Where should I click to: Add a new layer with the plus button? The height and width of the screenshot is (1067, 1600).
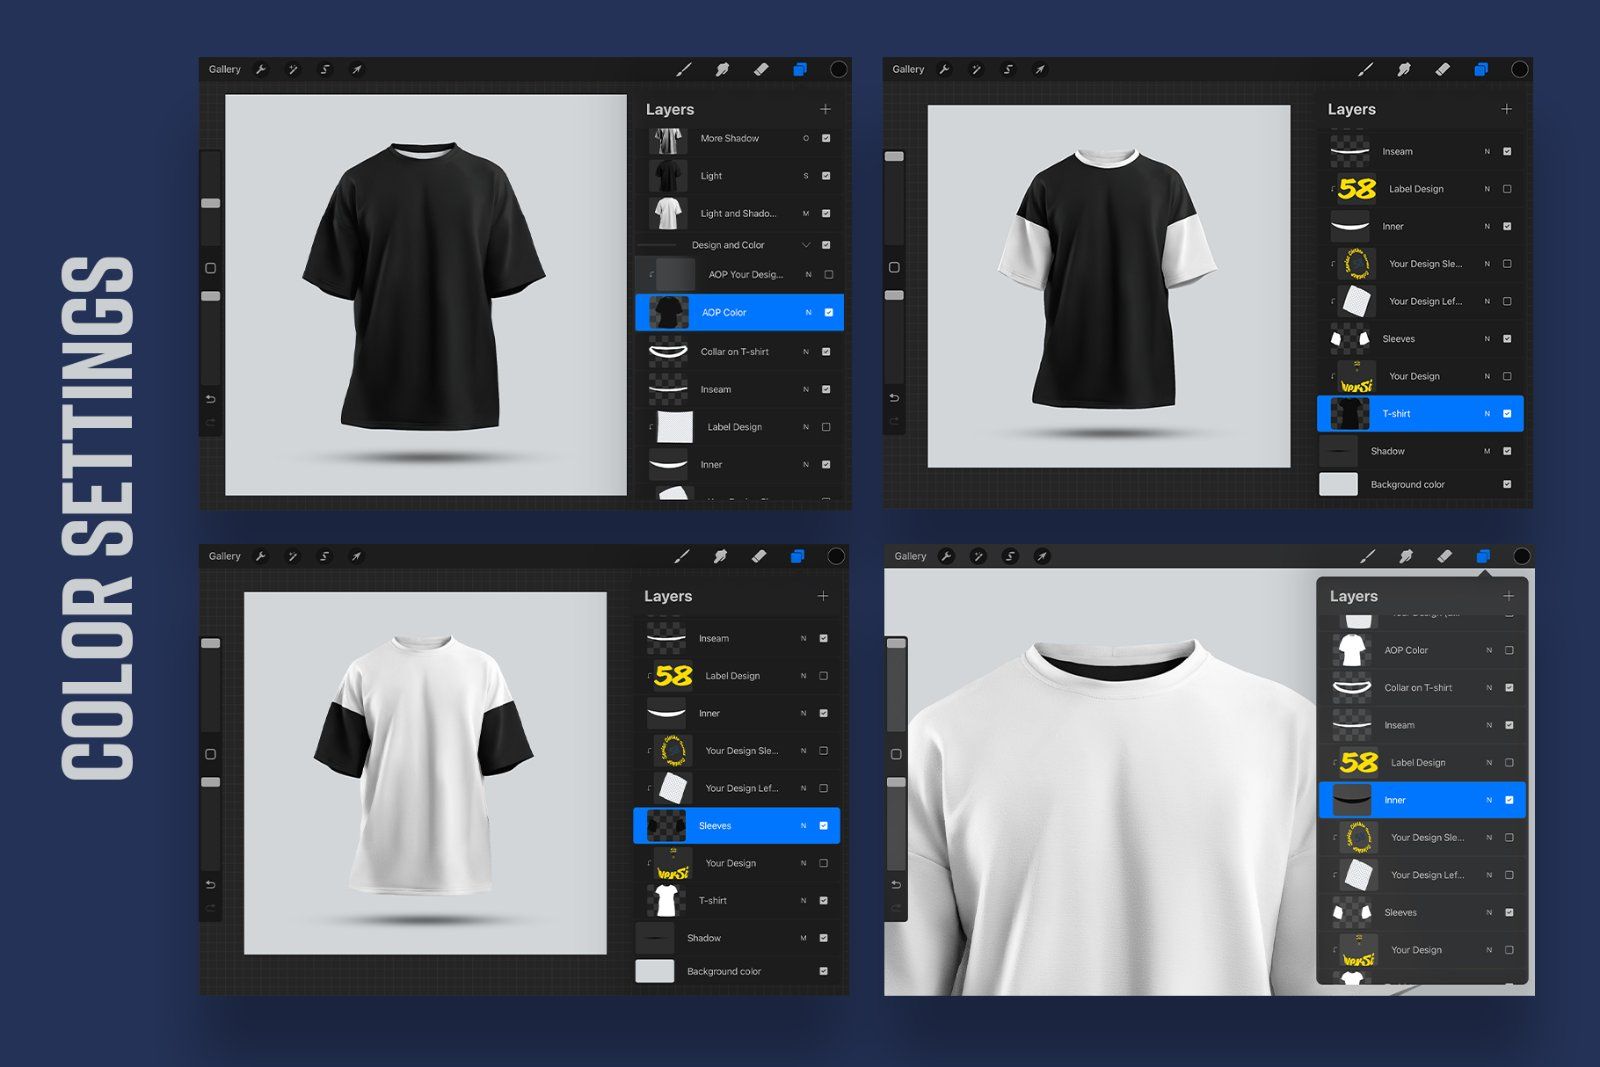pos(826,110)
